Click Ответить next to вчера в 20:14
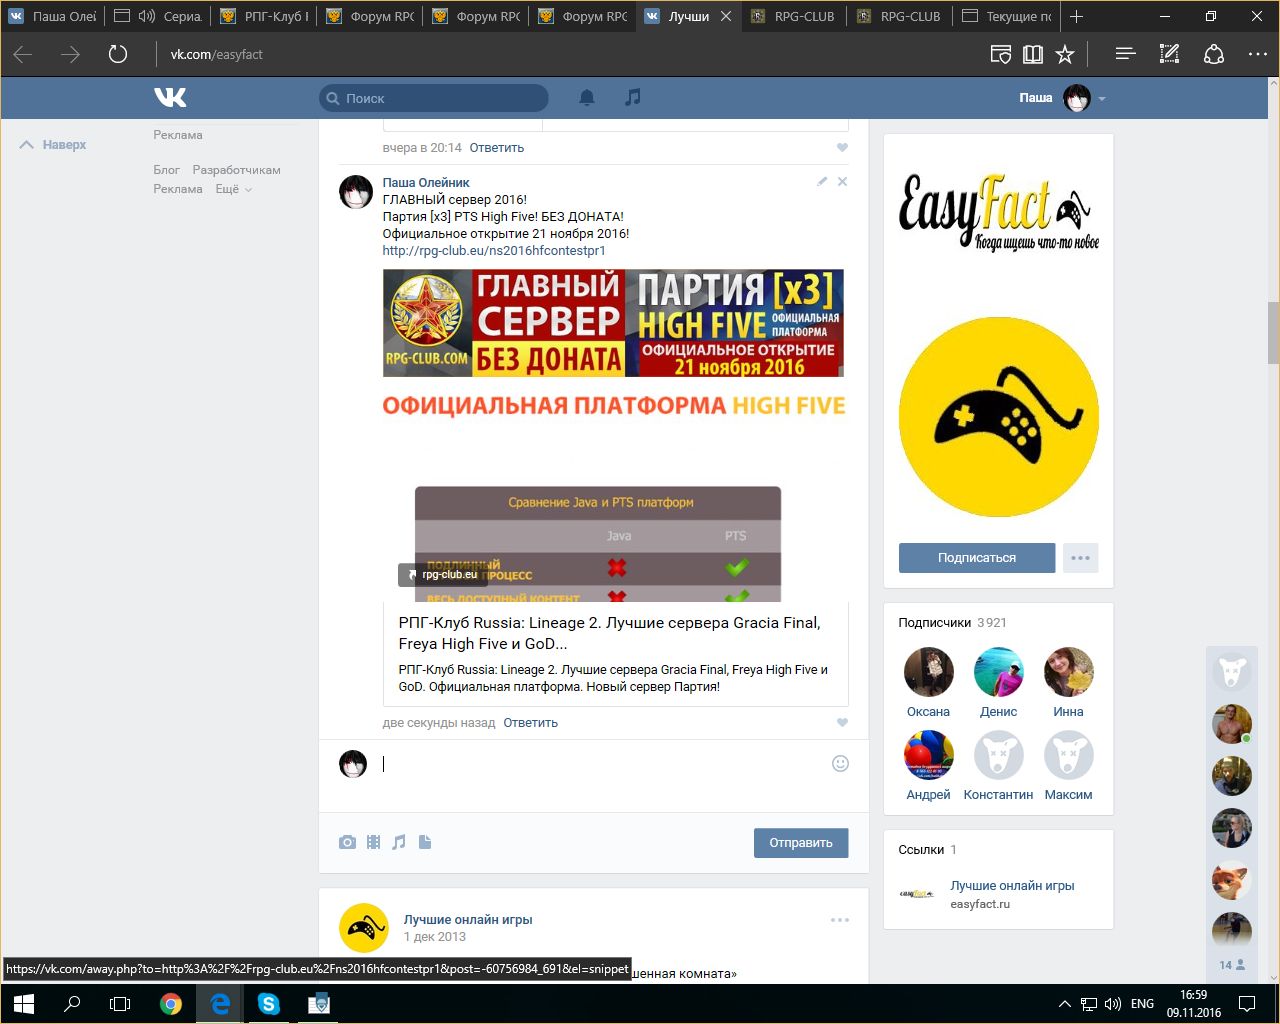Viewport: 1280px width, 1024px height. 497,147
